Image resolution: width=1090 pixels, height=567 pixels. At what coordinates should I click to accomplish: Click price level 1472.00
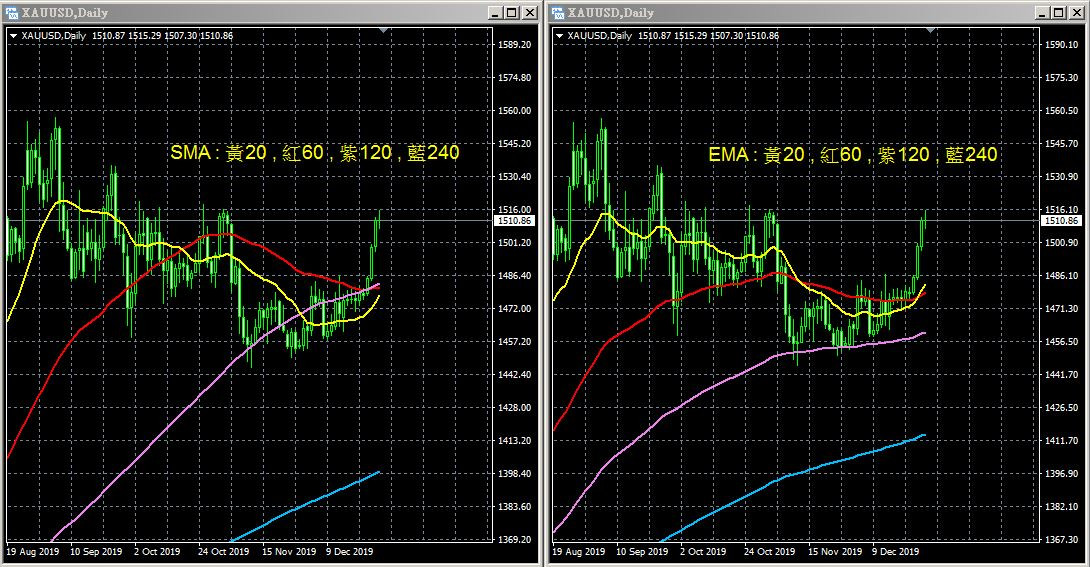pyautogui.click(x=514, y=309)
